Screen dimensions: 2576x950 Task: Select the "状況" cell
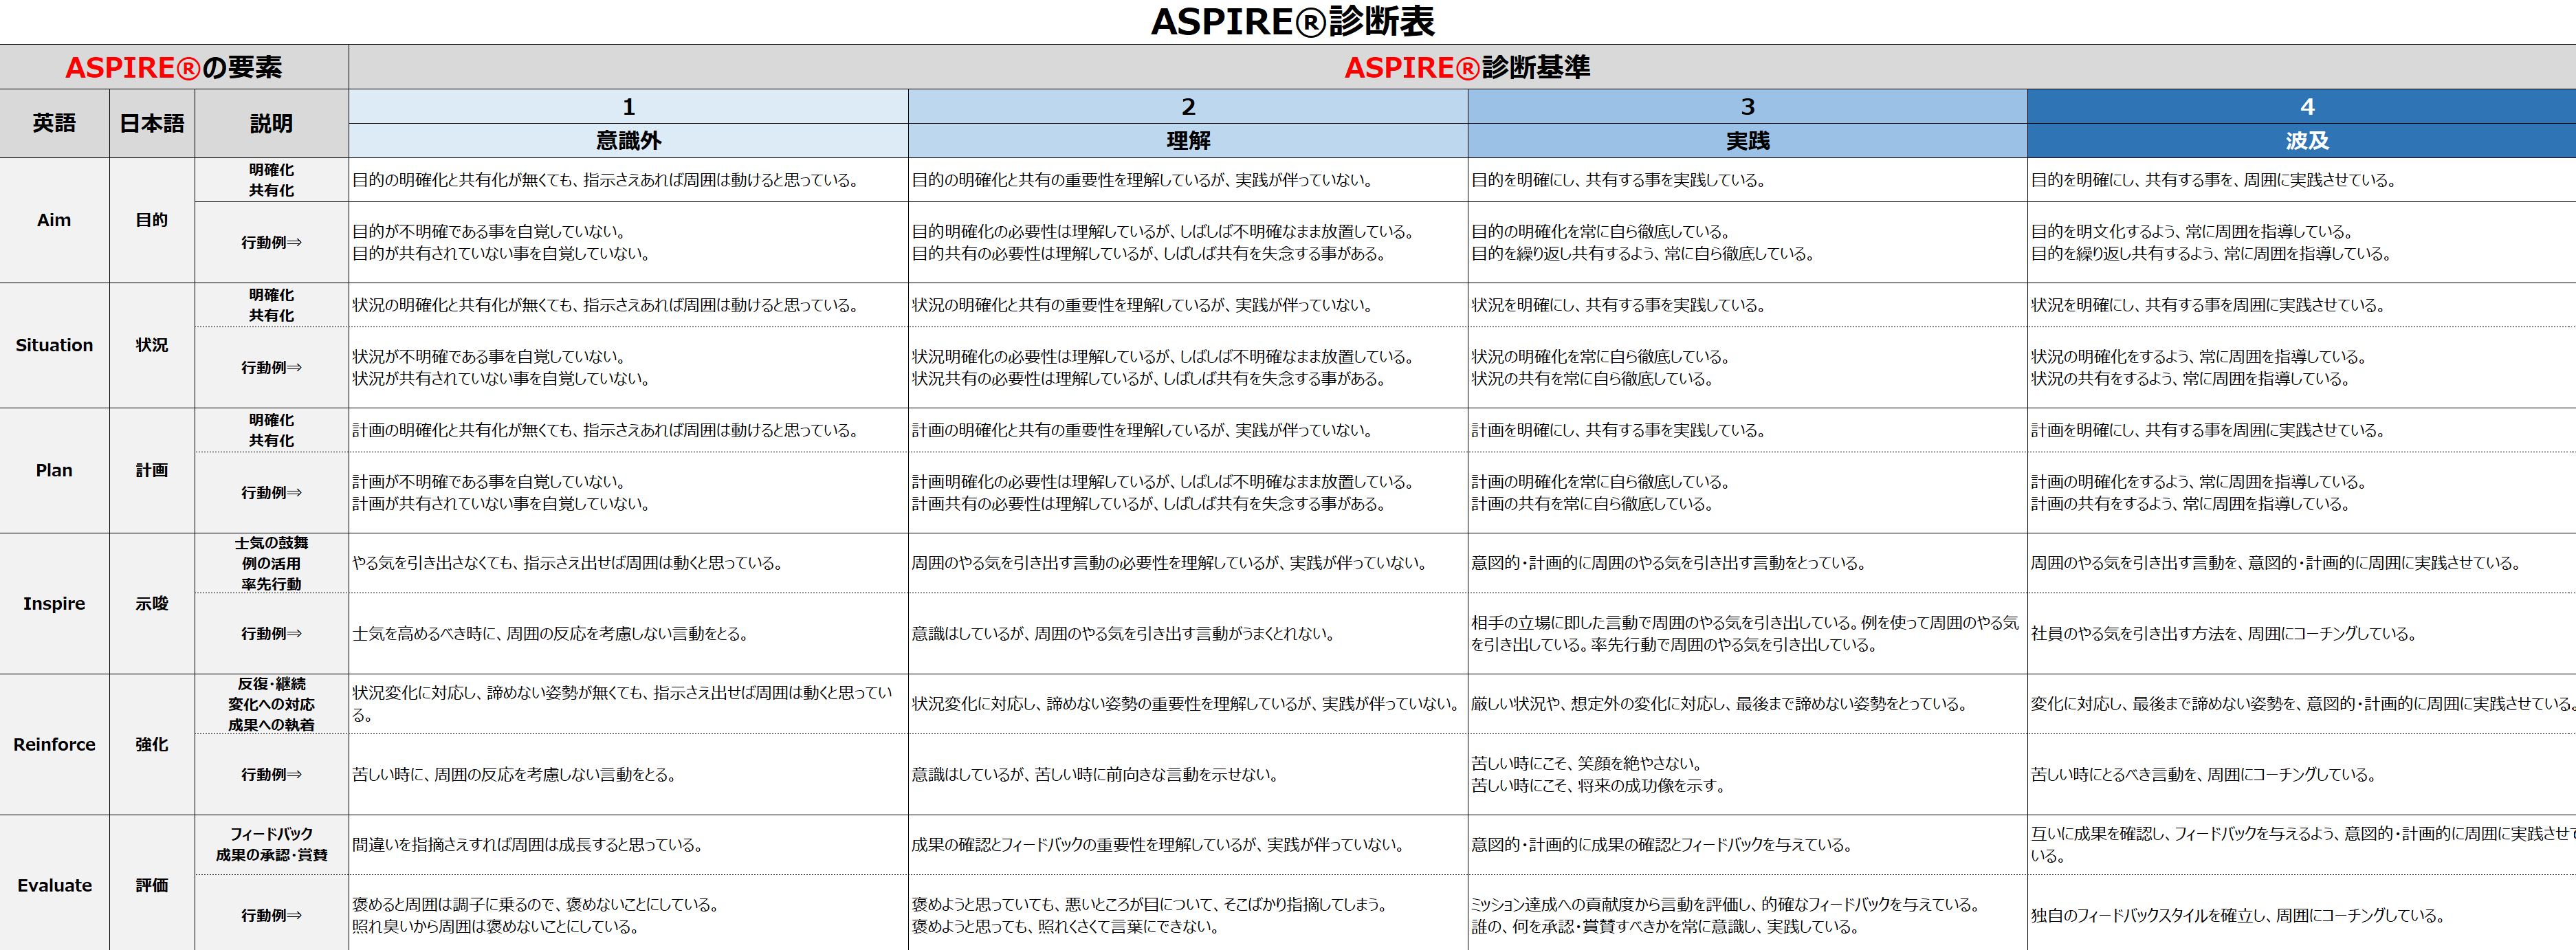(152, 345)
